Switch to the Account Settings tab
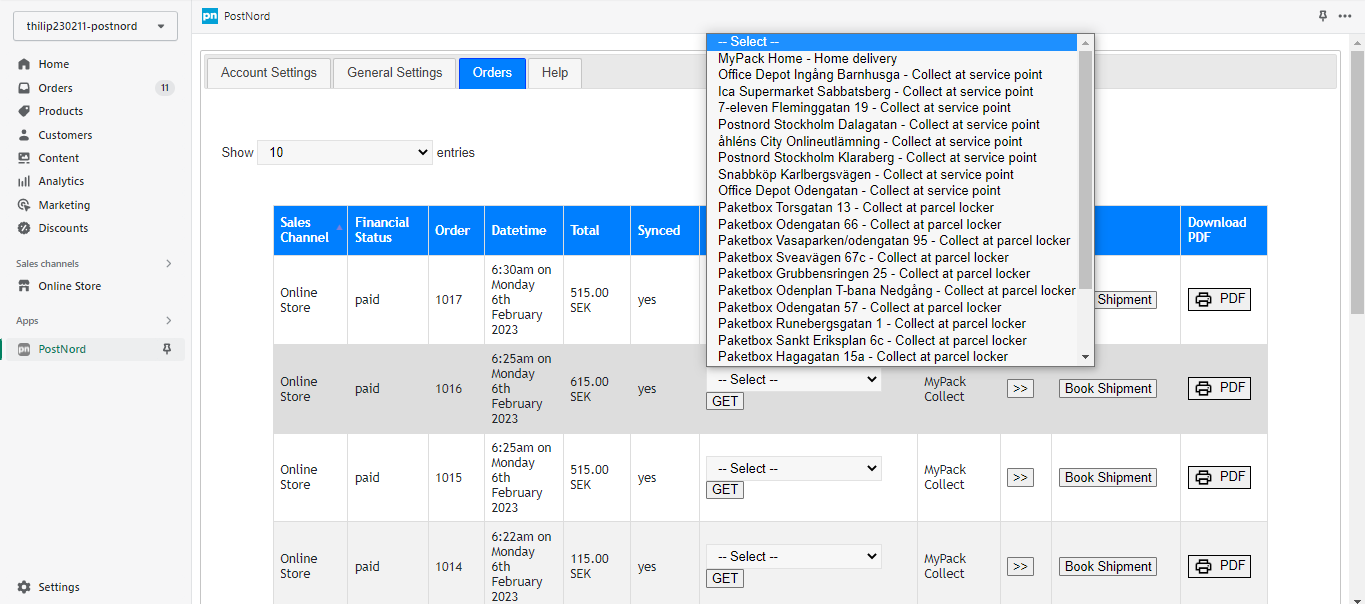Screen dimensions: 1365x604 click(x=269, y=73)
